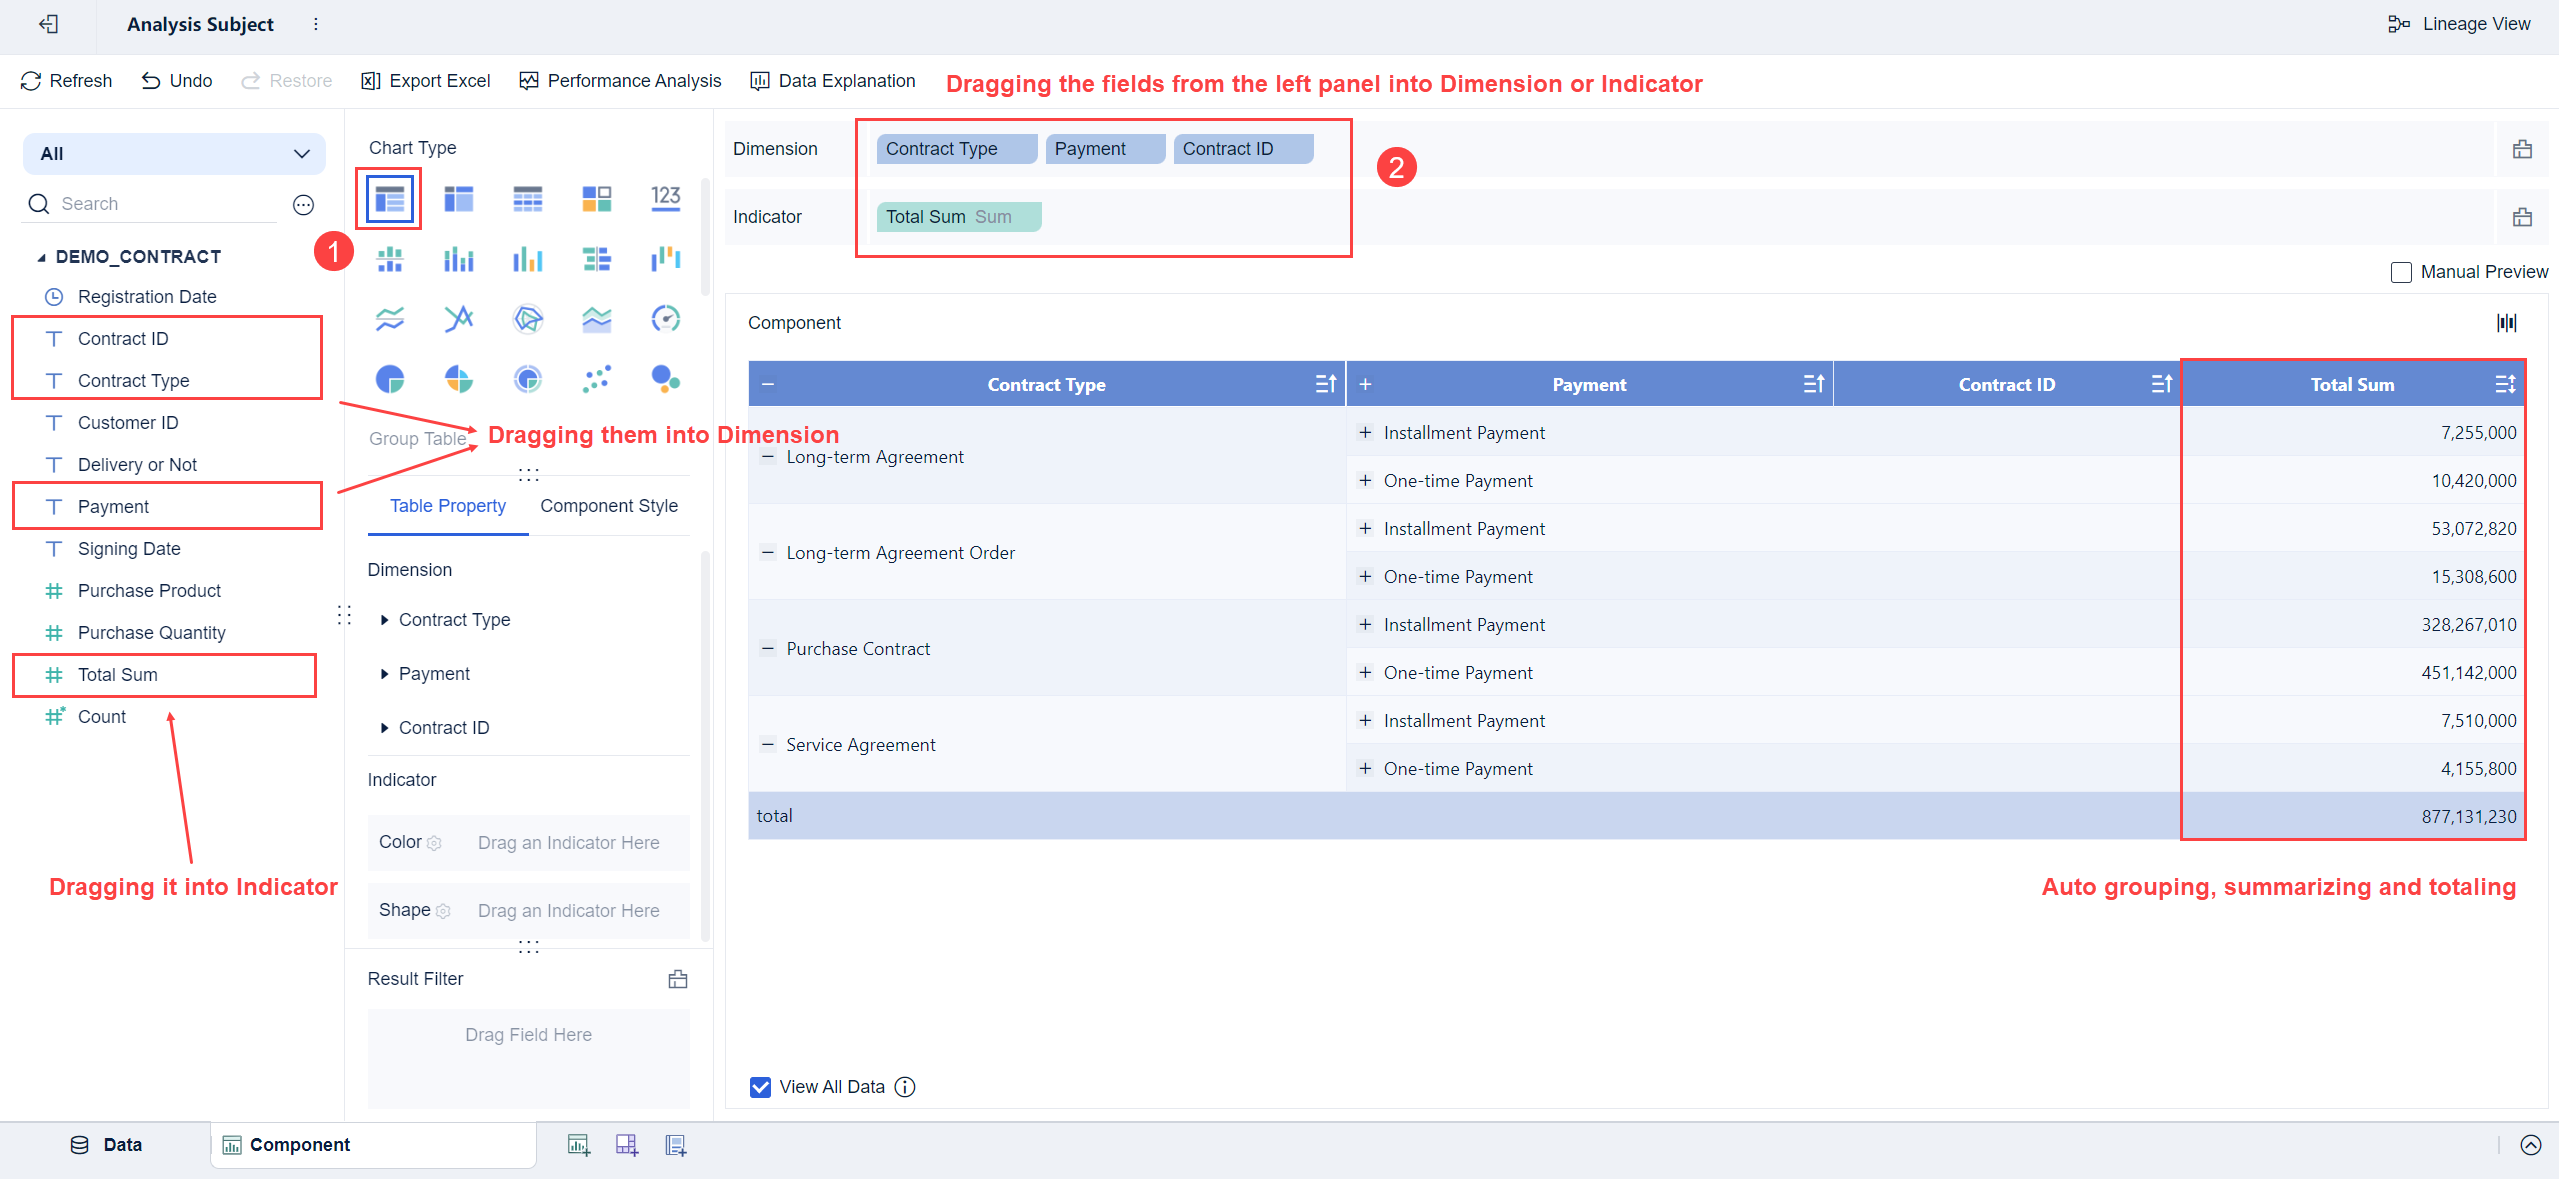Open the All dataset dropdown
This screenshot has height=1179, width=2559.
pos(174,153)
